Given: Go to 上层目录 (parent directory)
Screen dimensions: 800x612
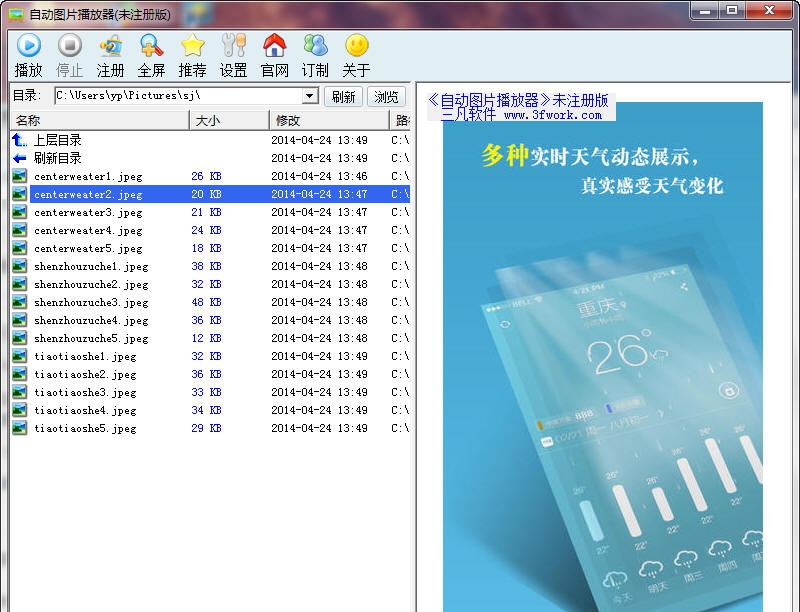Looking at the screenshot, I should tap(58, 140).
